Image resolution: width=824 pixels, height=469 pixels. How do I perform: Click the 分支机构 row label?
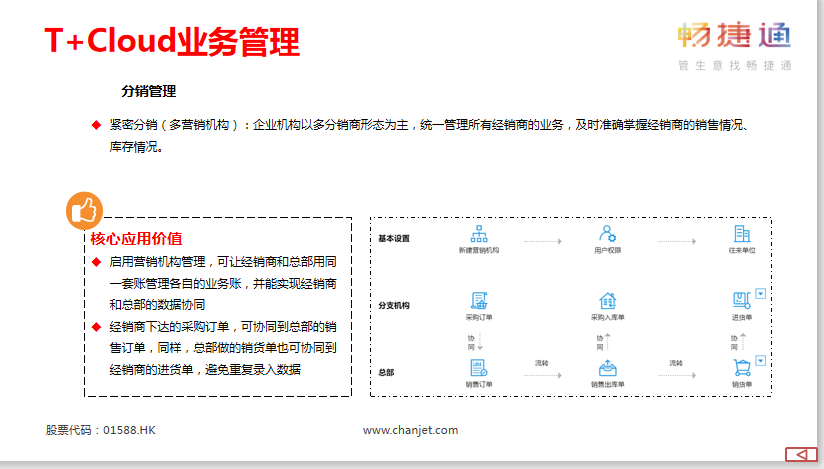(x=394, y=305)
